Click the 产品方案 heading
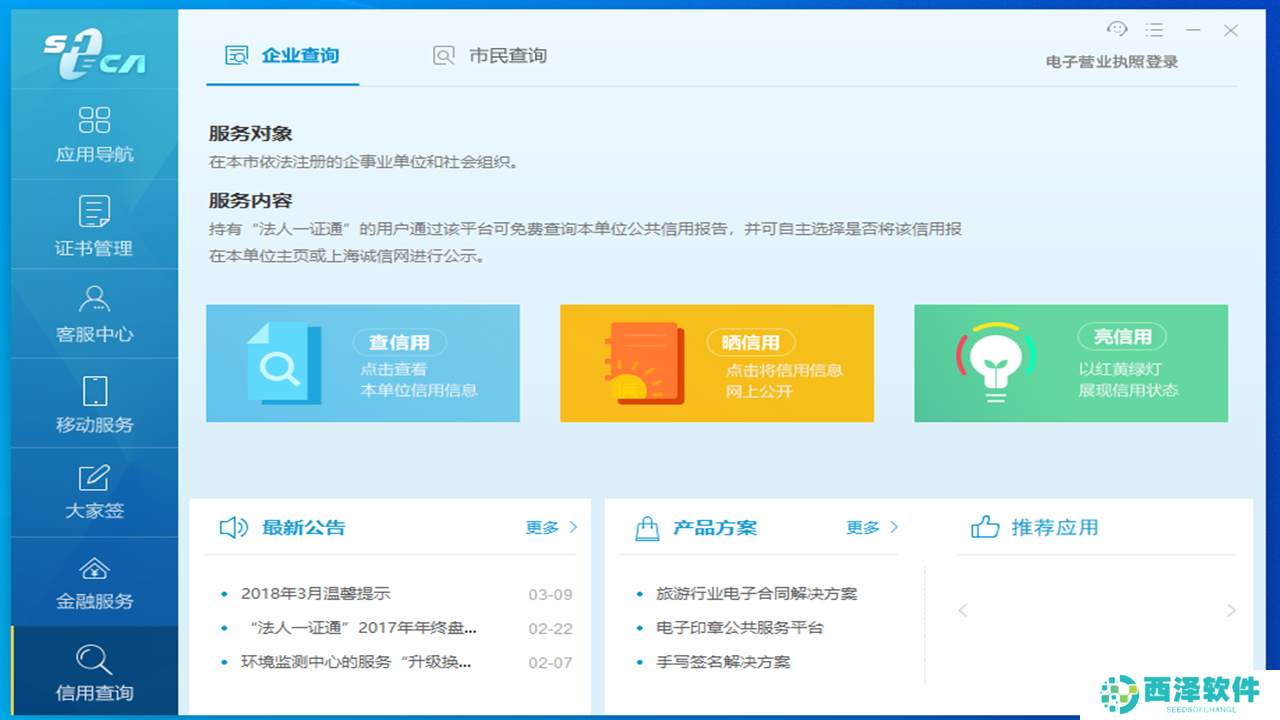The height and width of the screenshot is (720, 1280). pyautogui.click(x=715, y=528)
